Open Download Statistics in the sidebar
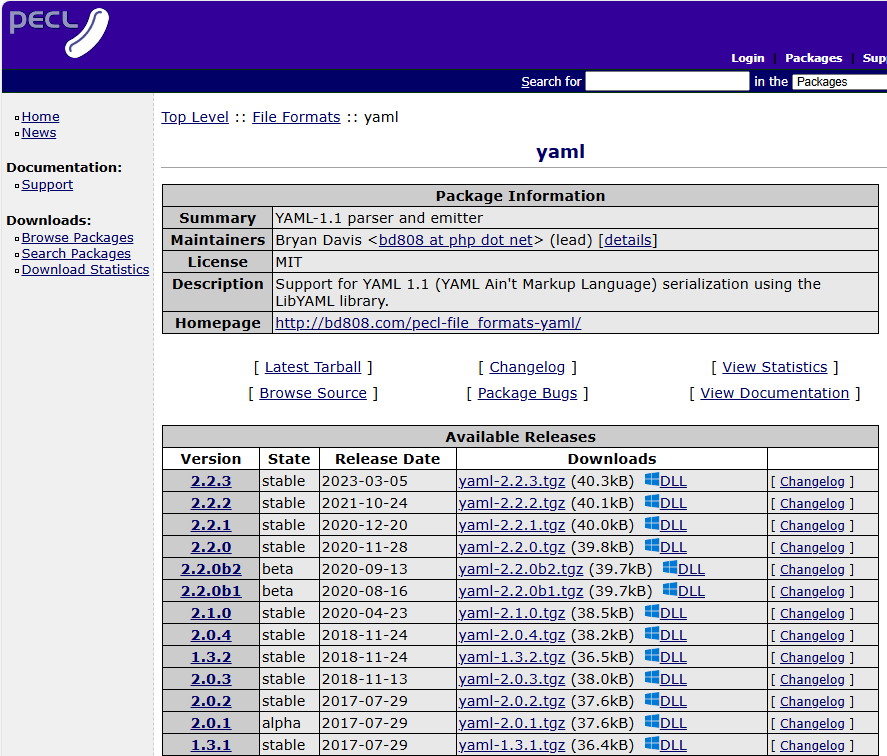 (x=85, y=269)
